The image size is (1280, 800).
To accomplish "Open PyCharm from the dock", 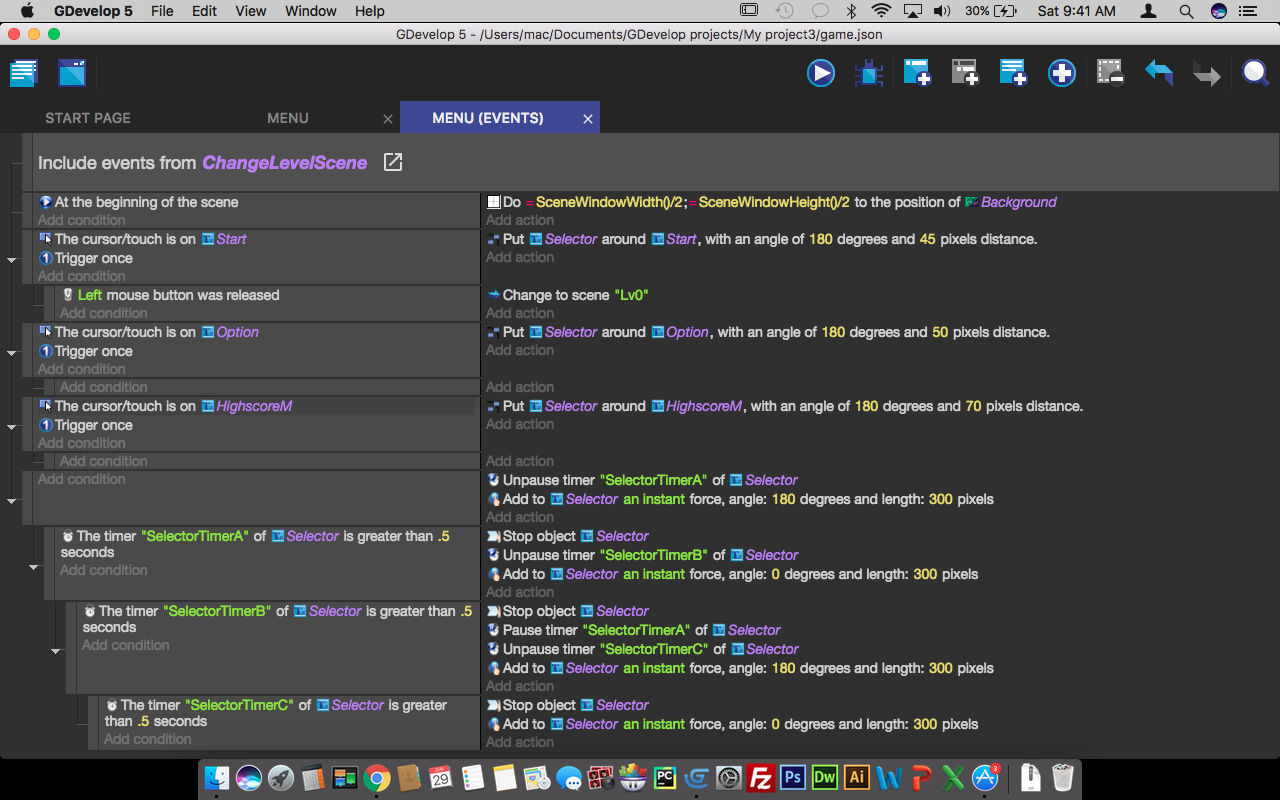I will pyautogui.click(x=665, y=778).
